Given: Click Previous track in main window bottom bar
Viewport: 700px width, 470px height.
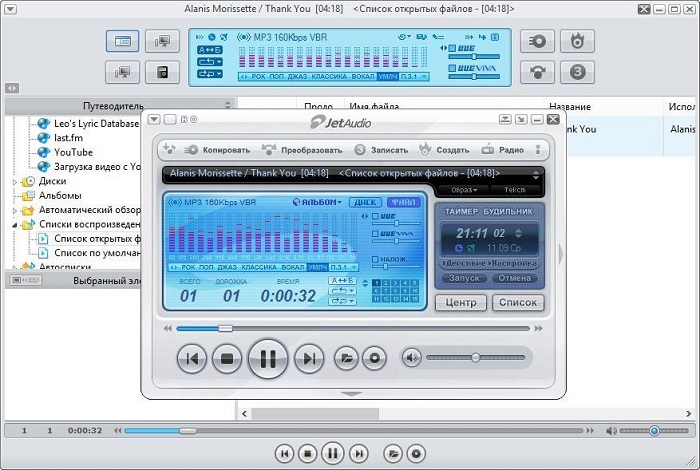Looking at the screenshot, I should 284,454.
